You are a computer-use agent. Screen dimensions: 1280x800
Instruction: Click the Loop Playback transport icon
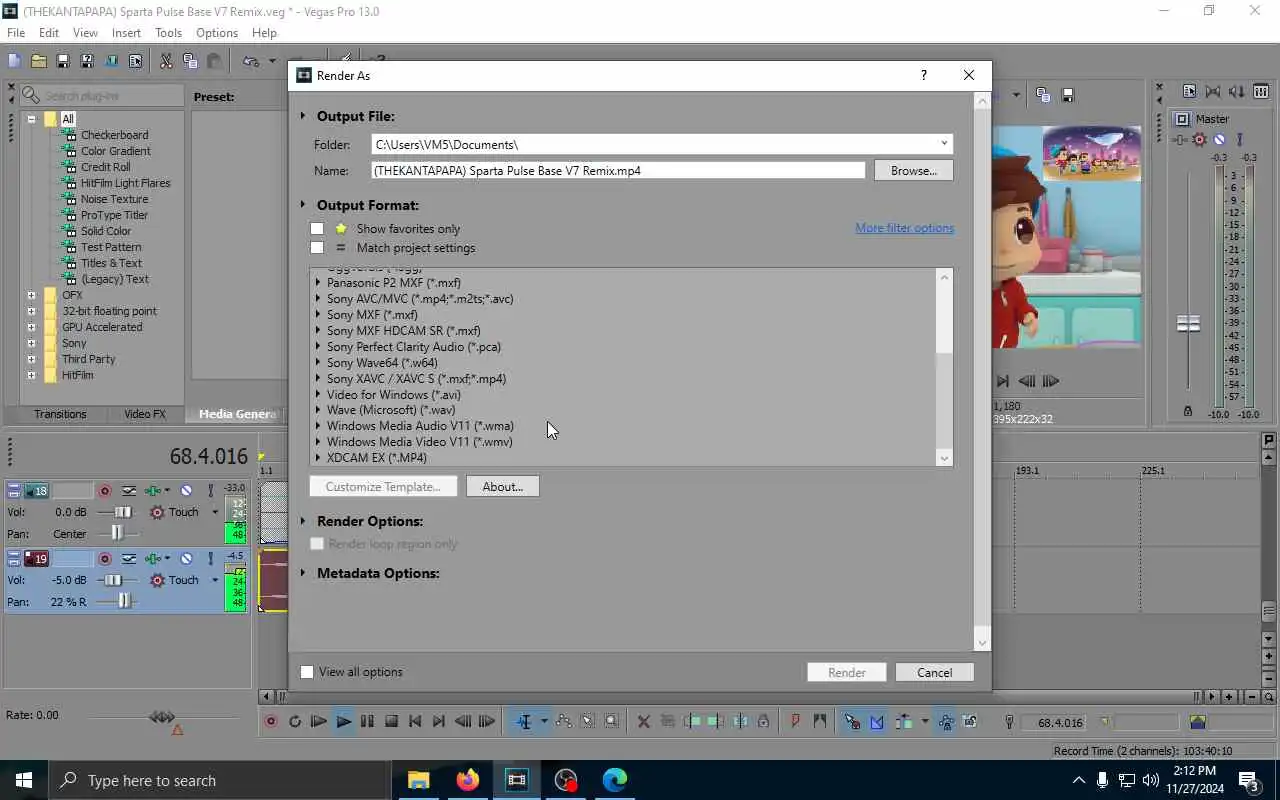295,721
